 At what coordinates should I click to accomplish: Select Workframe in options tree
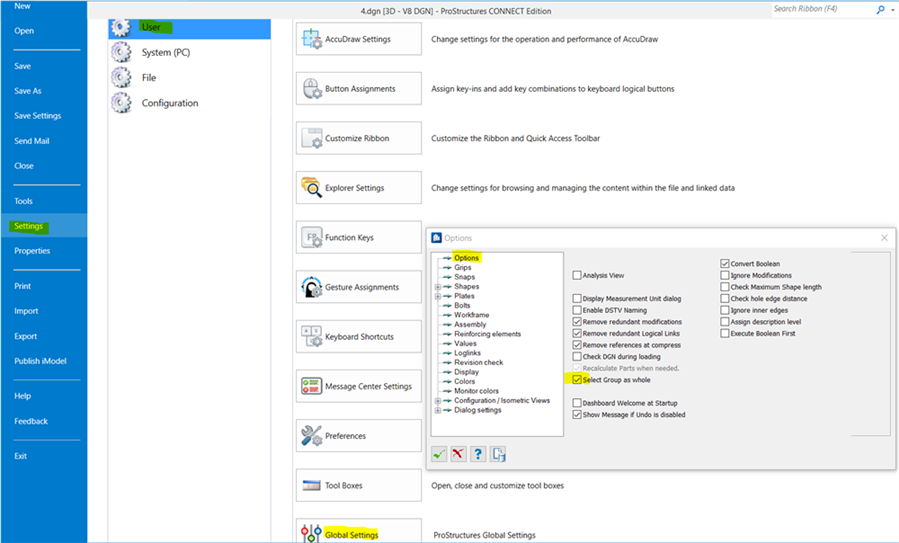pos(472,315)
